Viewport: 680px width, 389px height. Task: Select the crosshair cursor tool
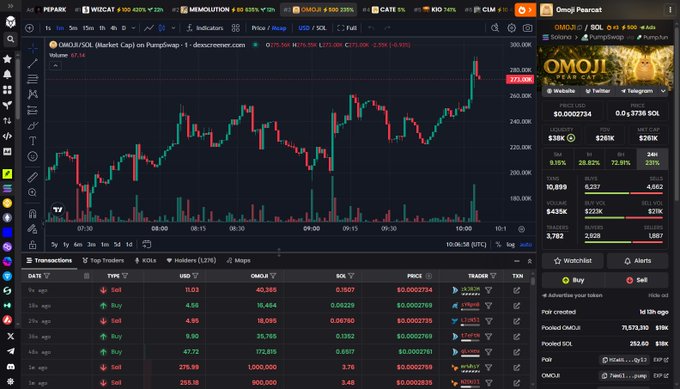click(x=33, y=48)
